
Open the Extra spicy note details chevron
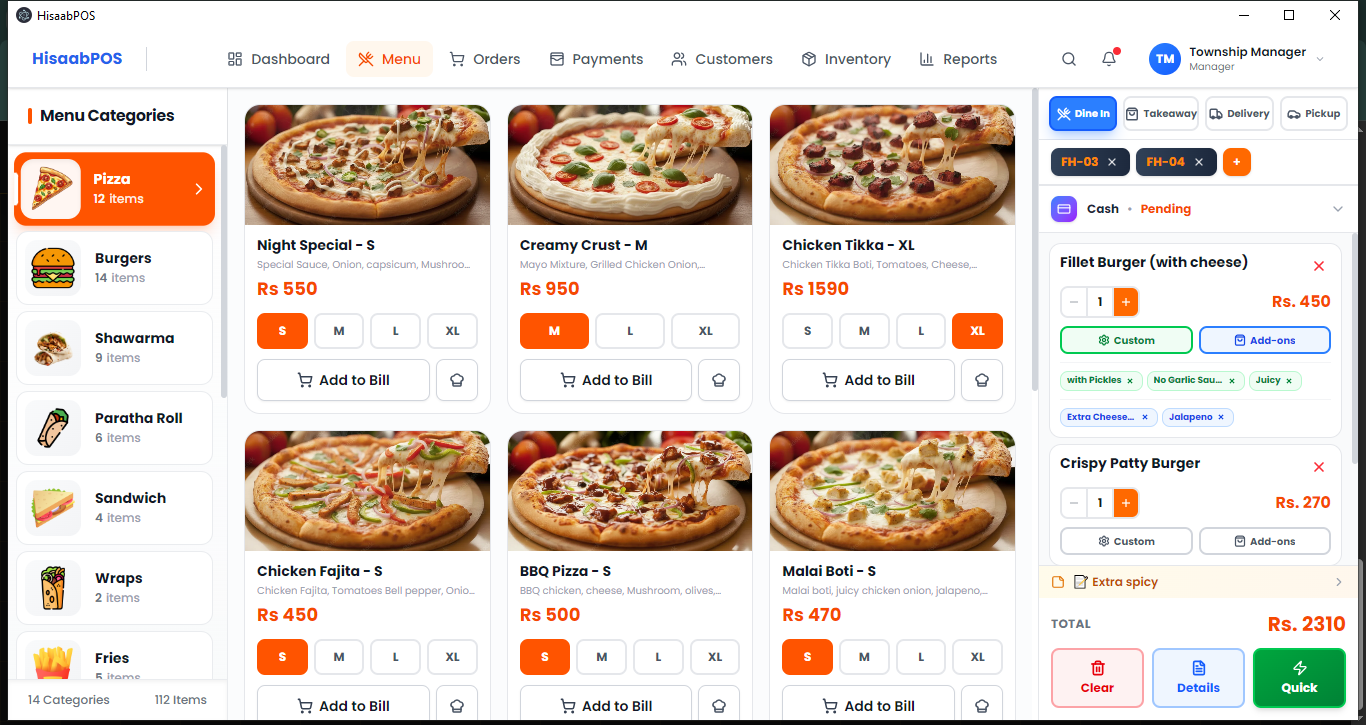pyautogui.click(x=1340, y=580)
